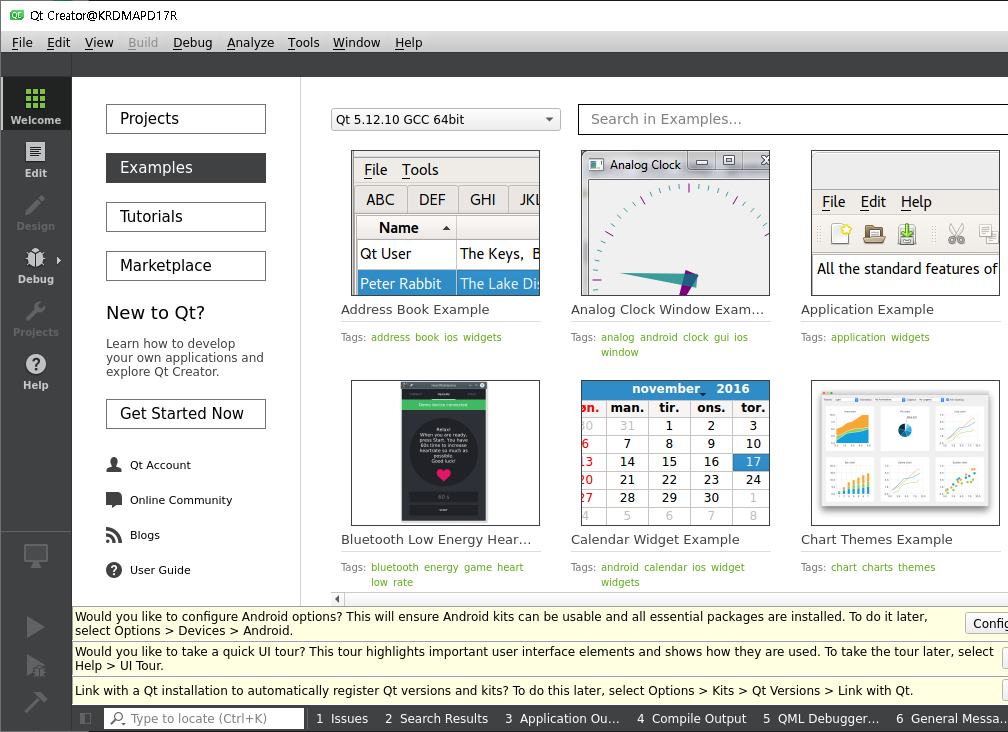Open Edit mode in the sidebar
1008x732 pixels.
pos(35,159)
